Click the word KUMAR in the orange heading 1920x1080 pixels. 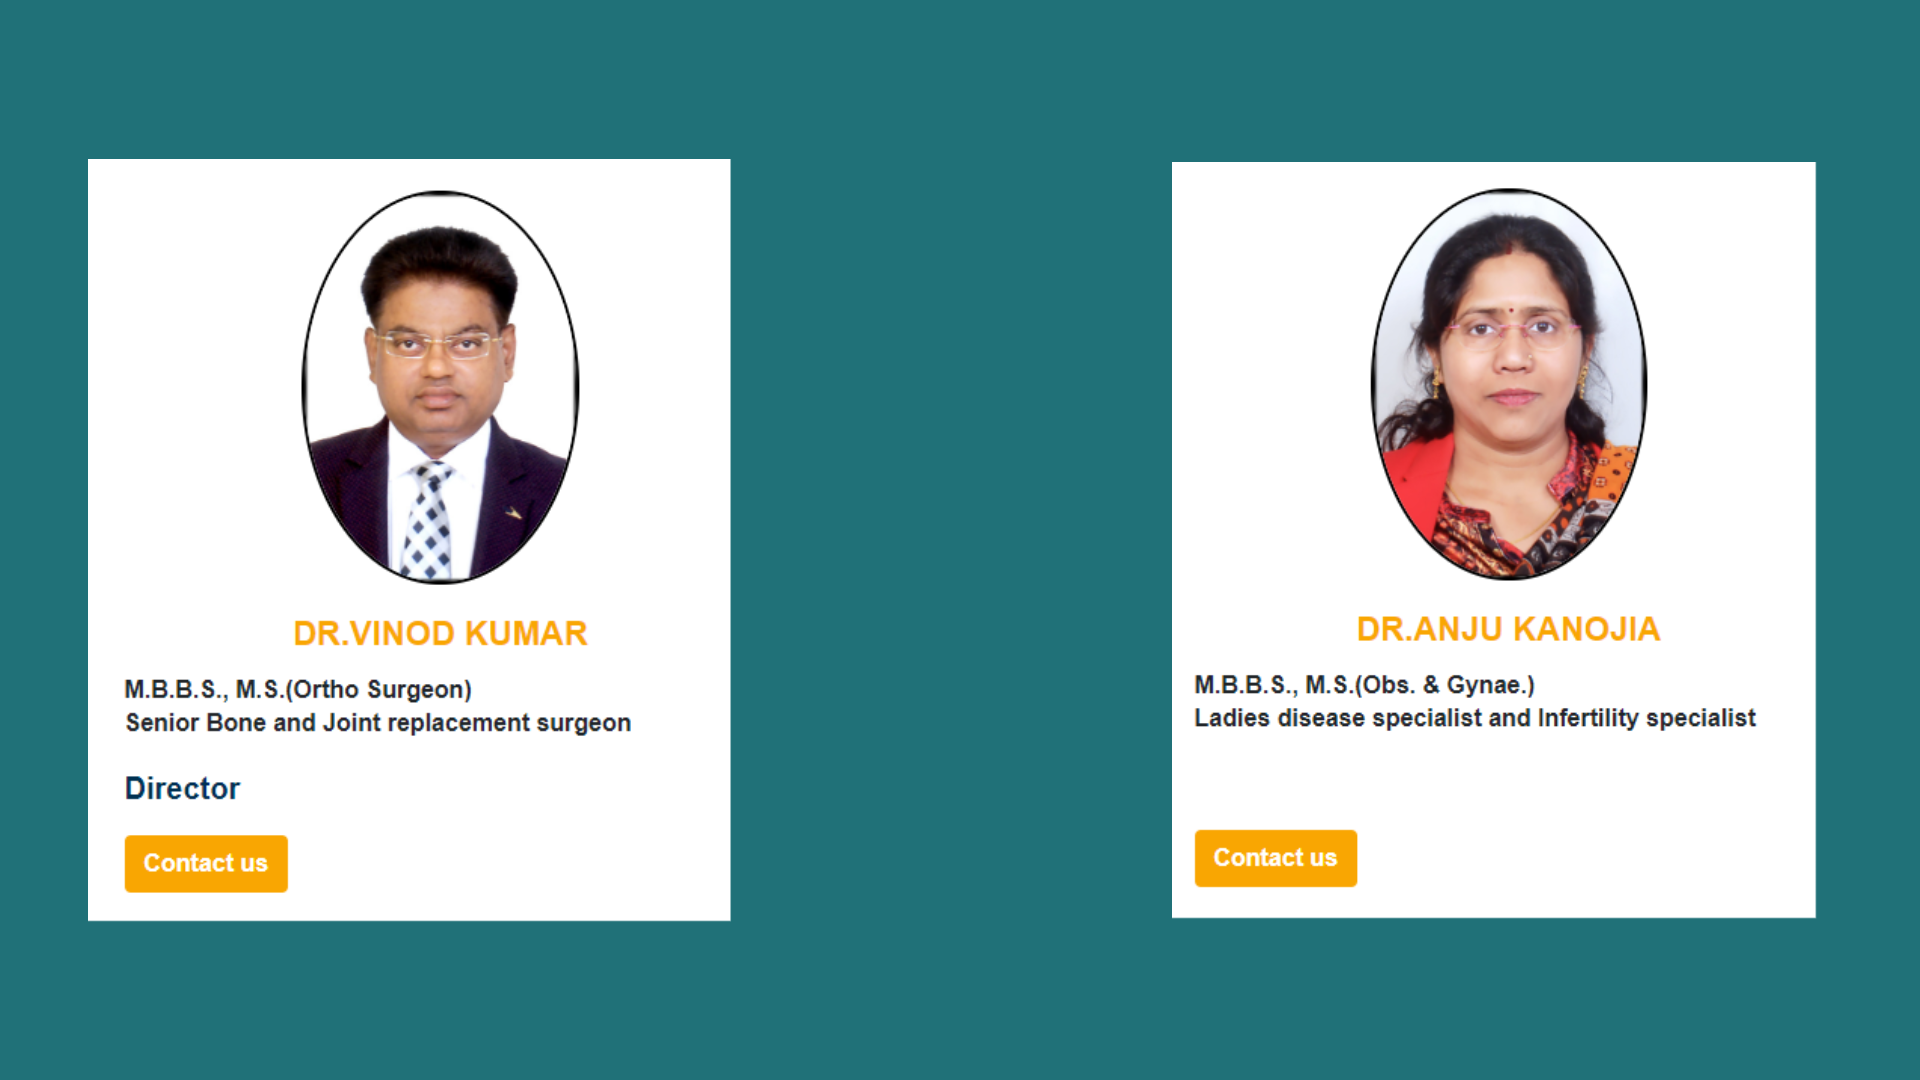click(x=526, y=633)
